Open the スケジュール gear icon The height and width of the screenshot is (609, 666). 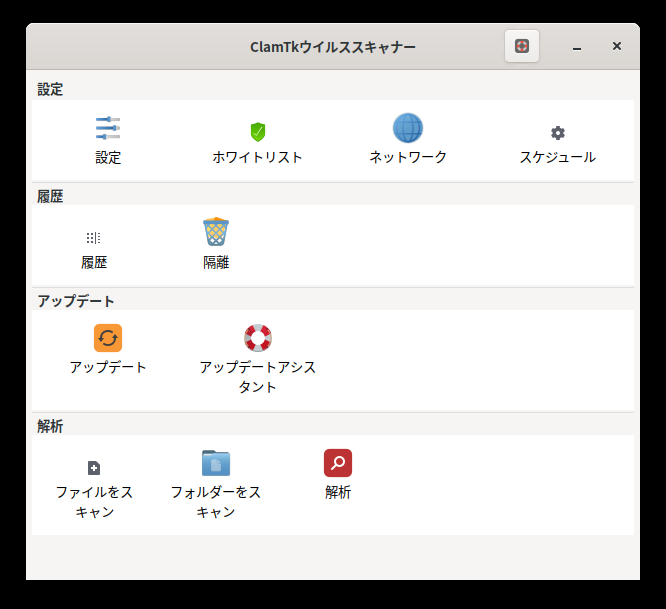tap(558, 133)
